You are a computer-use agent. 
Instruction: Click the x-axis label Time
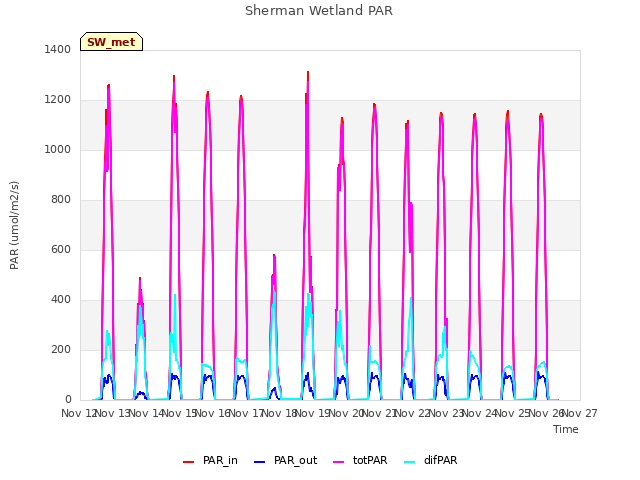(566, 429)
